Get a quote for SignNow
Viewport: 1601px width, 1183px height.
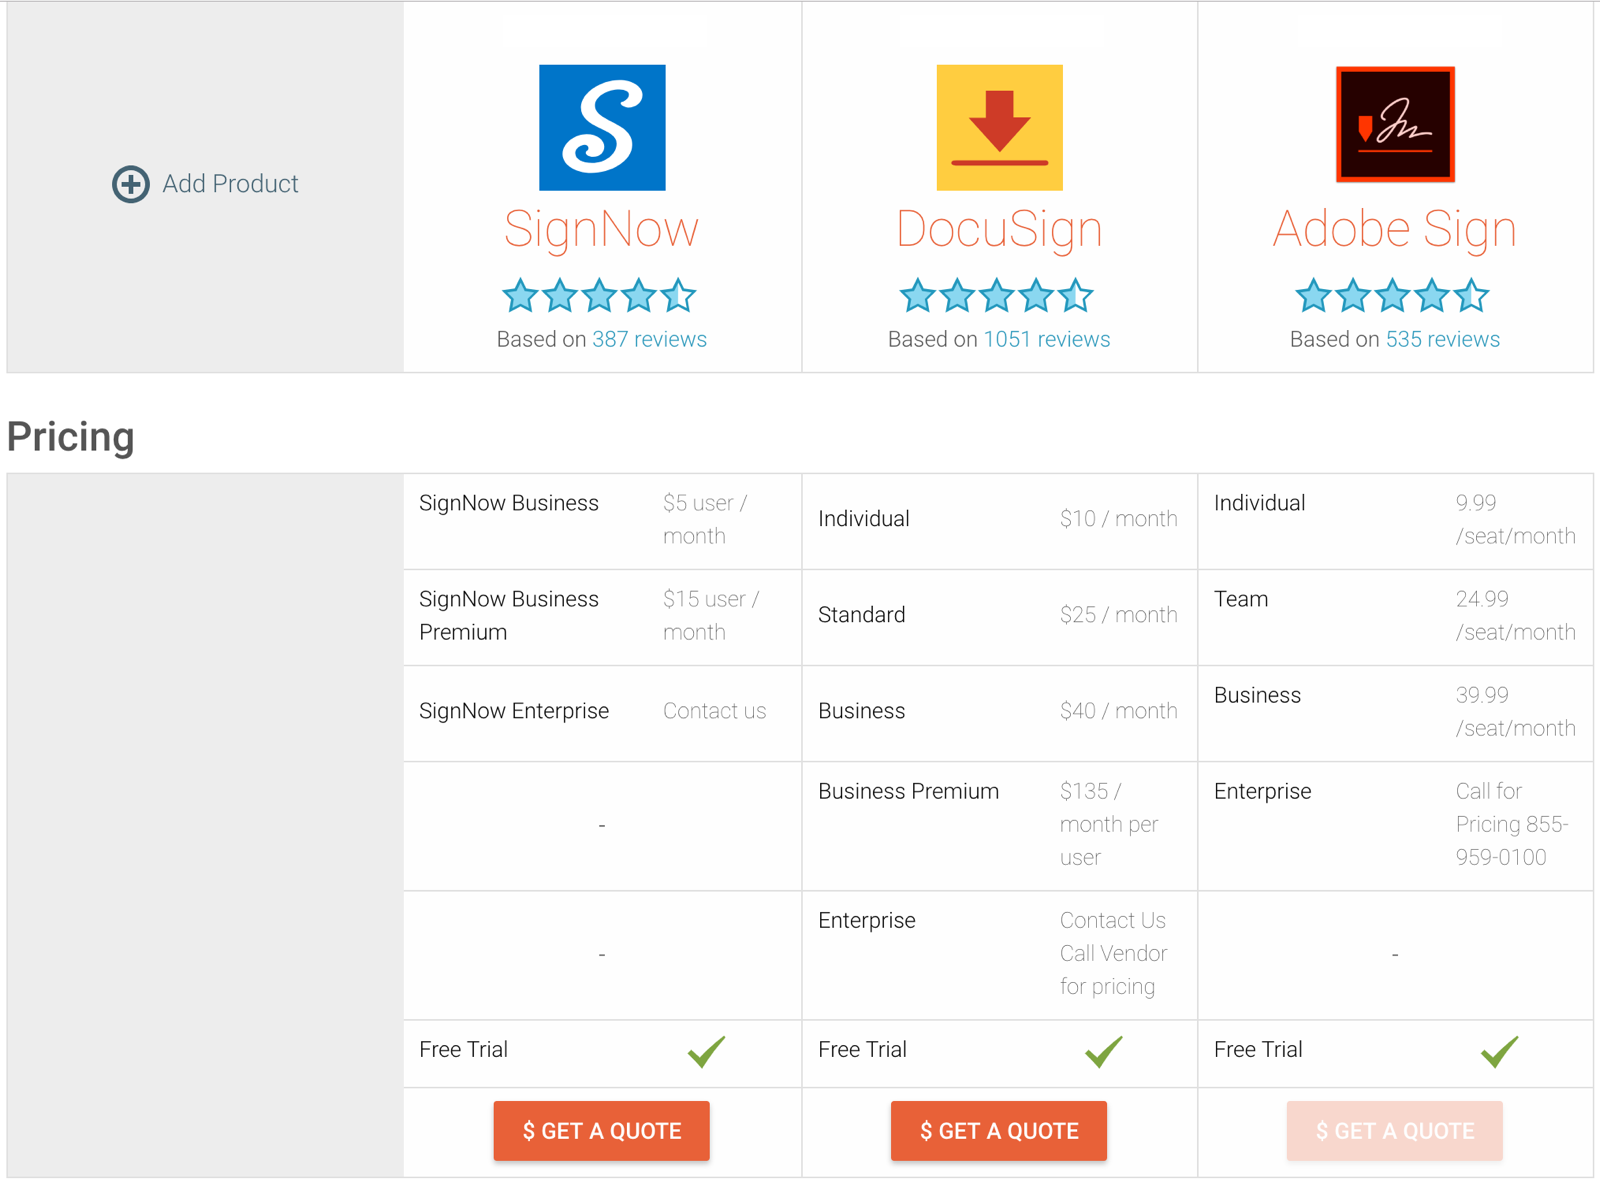tap(601, 1131)
